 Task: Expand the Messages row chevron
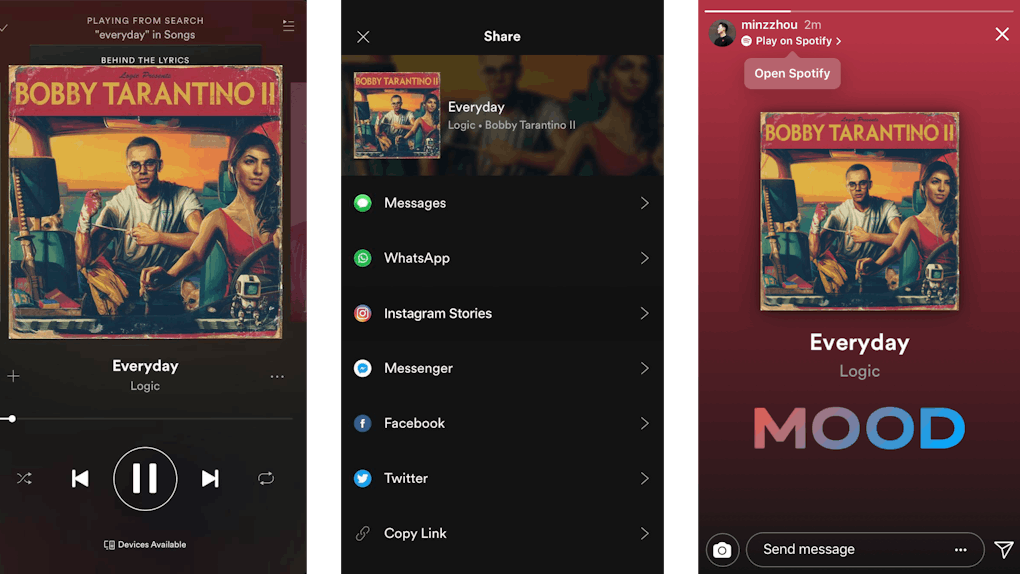click(645, 203)
